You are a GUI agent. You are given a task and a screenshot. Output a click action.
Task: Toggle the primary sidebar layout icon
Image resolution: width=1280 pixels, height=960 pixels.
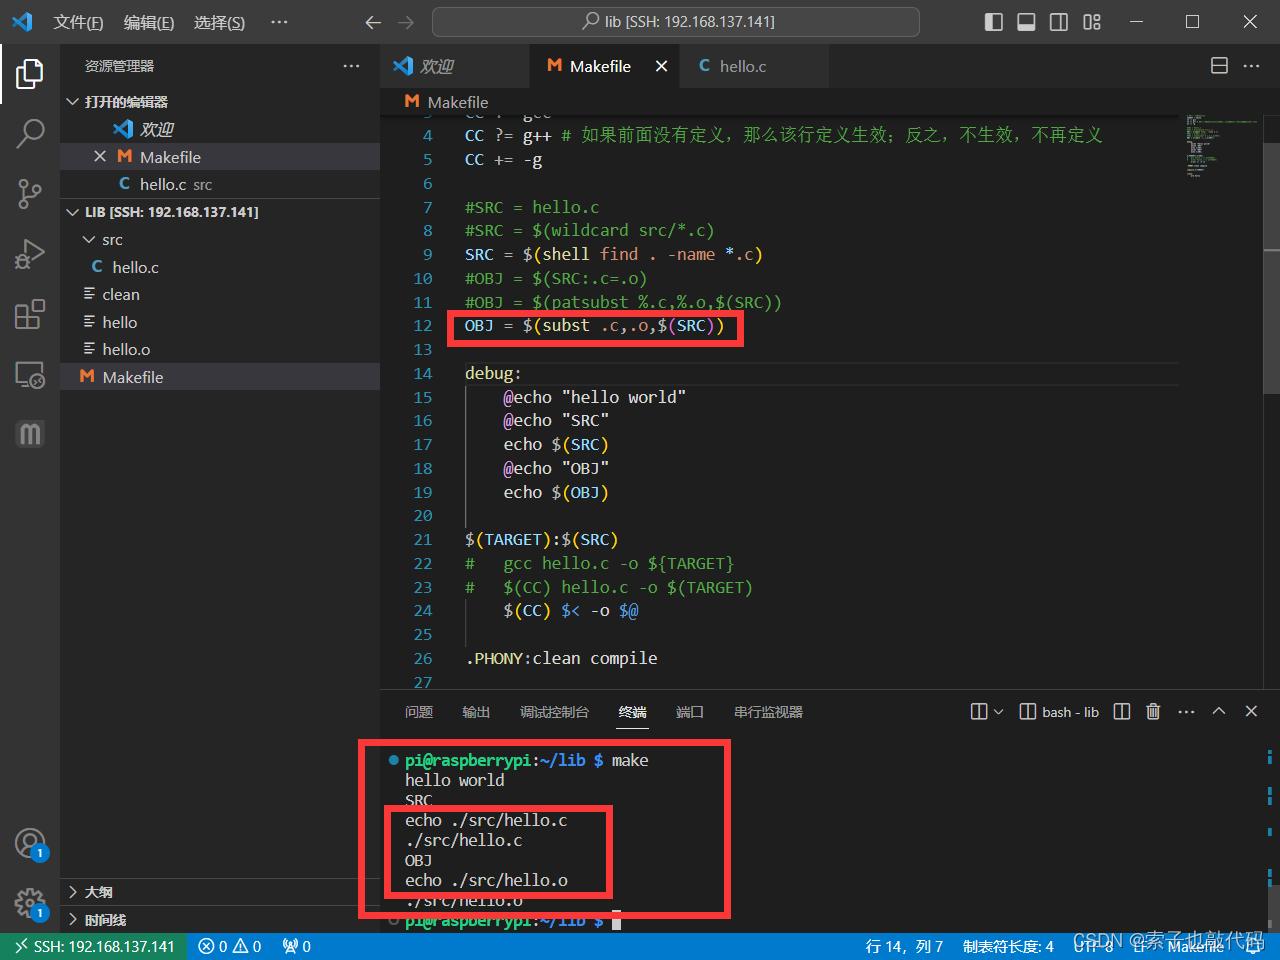(x=993, y=22)
